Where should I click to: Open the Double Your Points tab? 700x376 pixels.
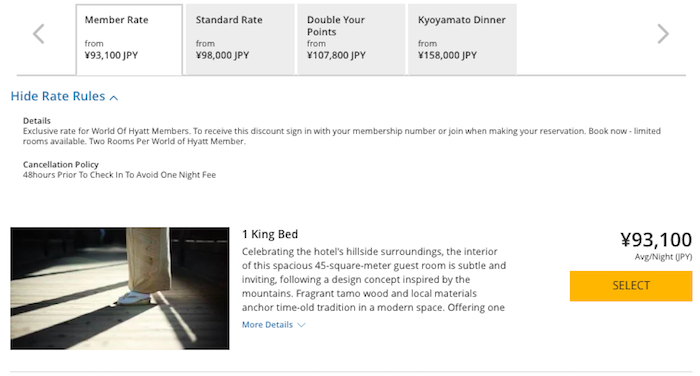[x=351, y=40]
